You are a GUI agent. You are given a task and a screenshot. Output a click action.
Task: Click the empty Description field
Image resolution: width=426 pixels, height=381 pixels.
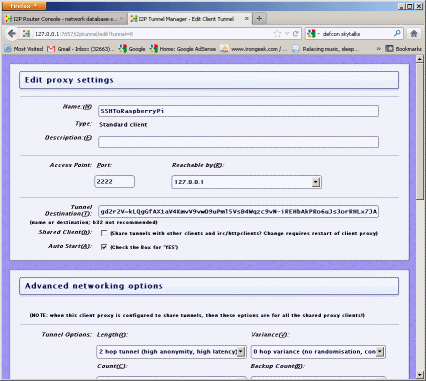[238, 142]
